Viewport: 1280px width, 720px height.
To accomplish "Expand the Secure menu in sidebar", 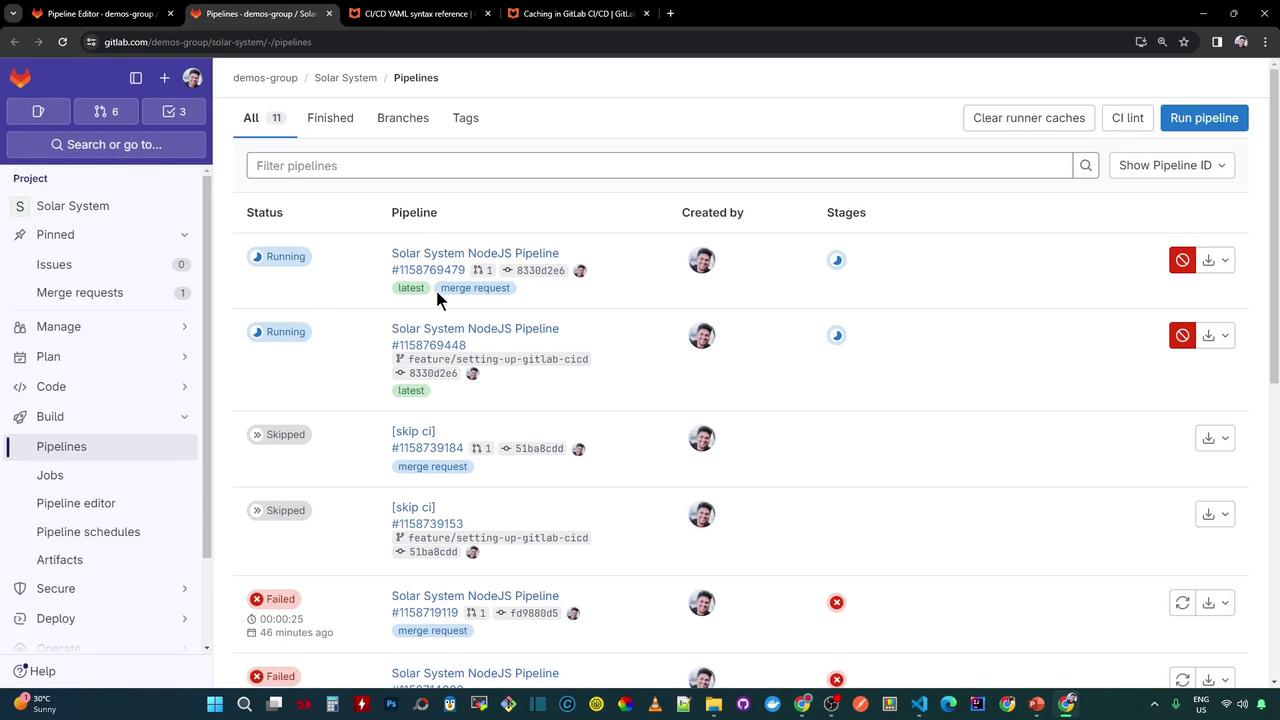I will coord(102,589).
